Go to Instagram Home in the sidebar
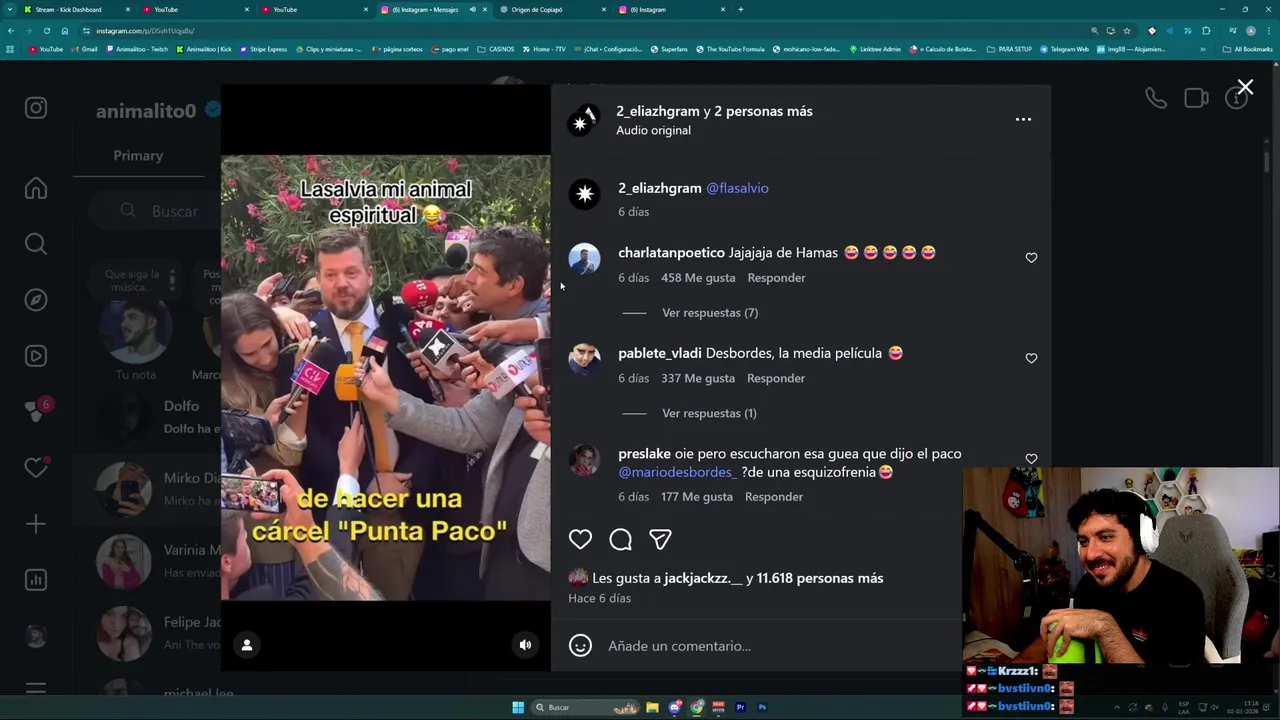The height and width of the screenshot is (720, 1280). click(x=36, y=188)
